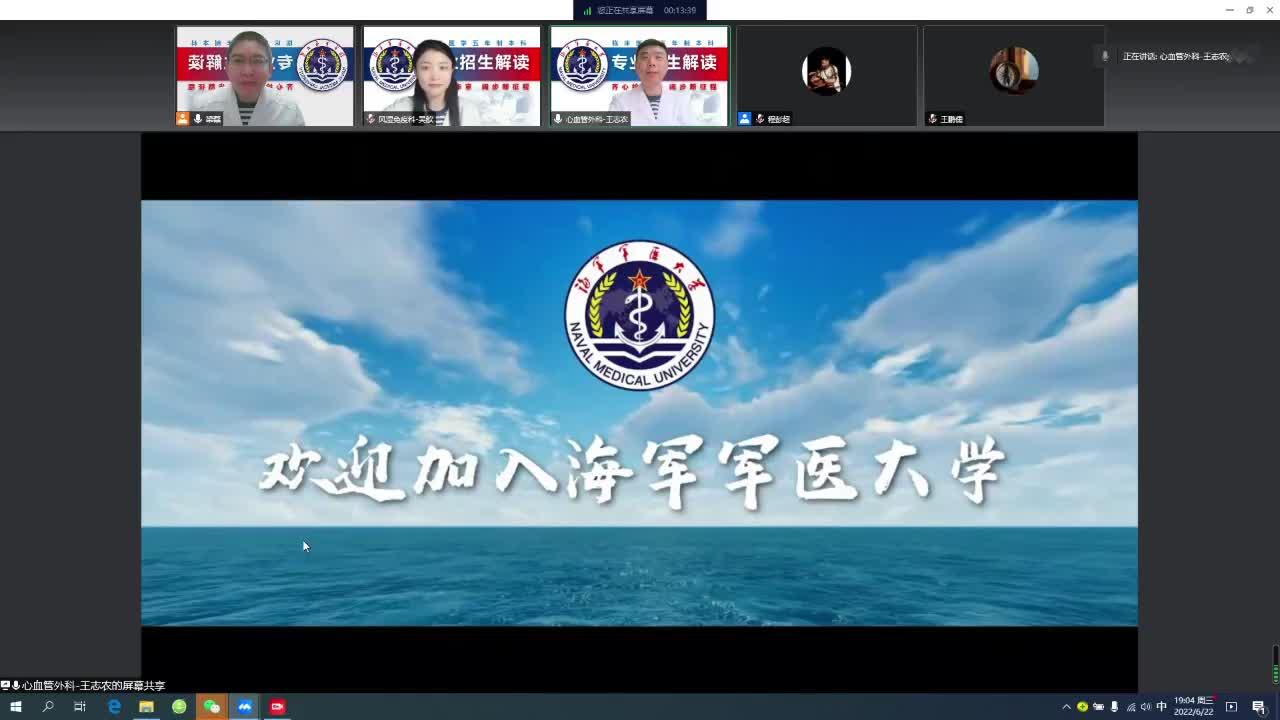Select first participant's video thumbnail

point(265,76)
